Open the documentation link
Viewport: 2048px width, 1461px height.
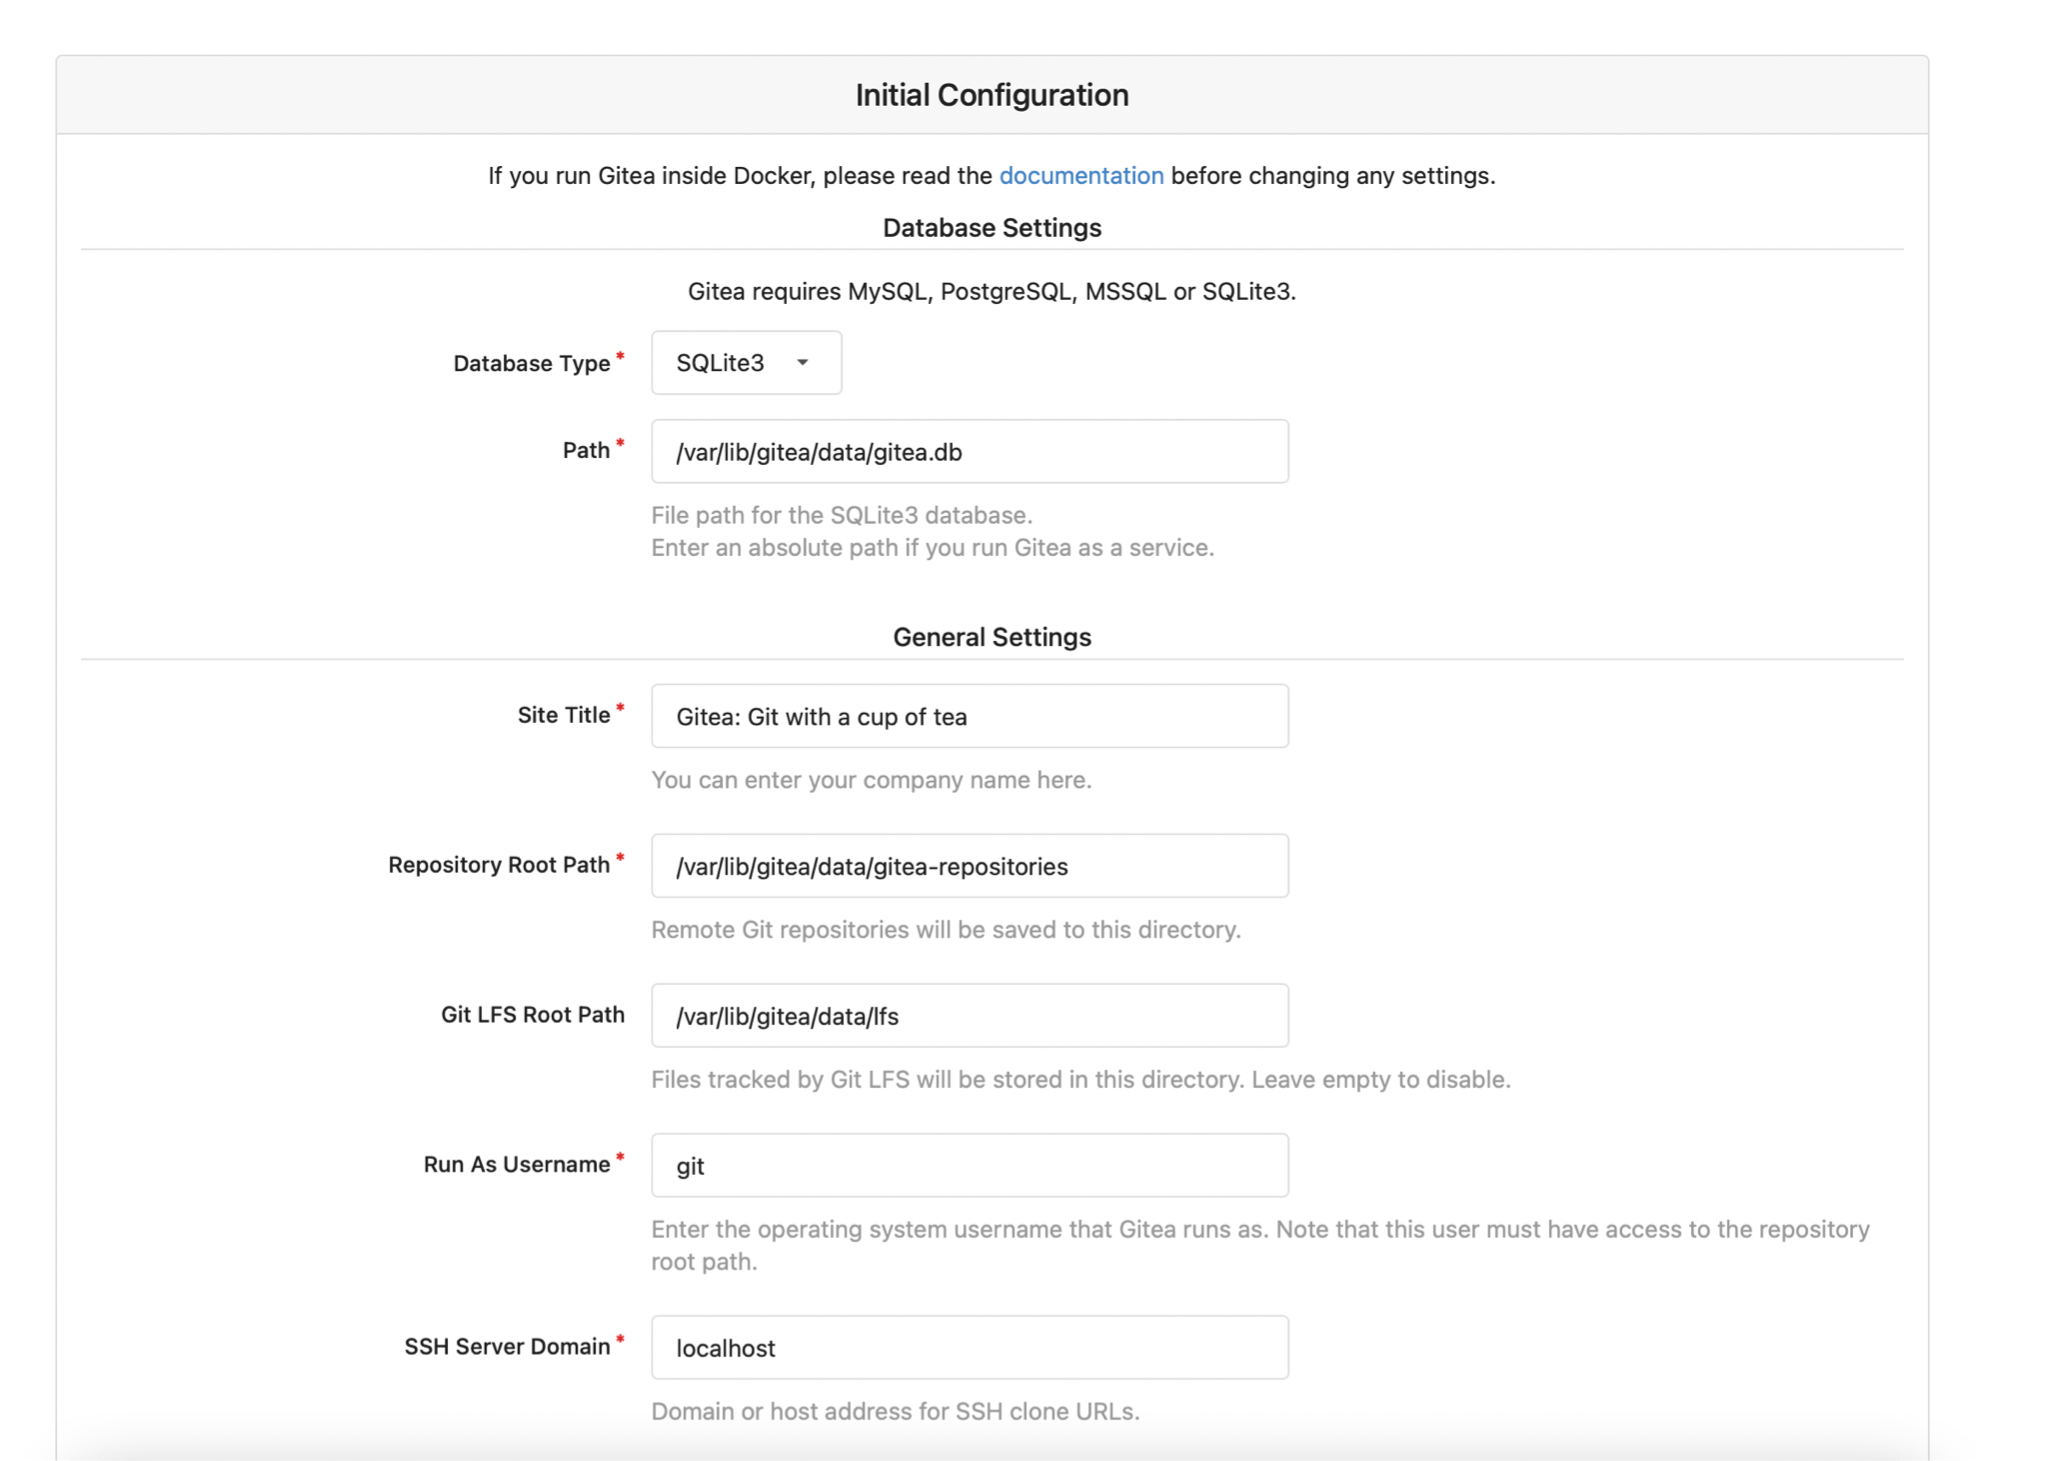tap(1081, 176)
